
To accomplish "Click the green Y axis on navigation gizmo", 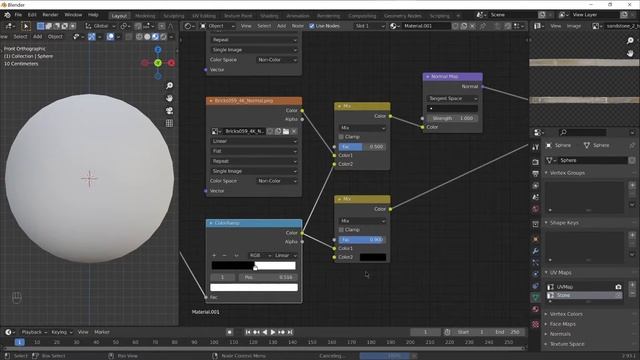I will coord(158,63).
